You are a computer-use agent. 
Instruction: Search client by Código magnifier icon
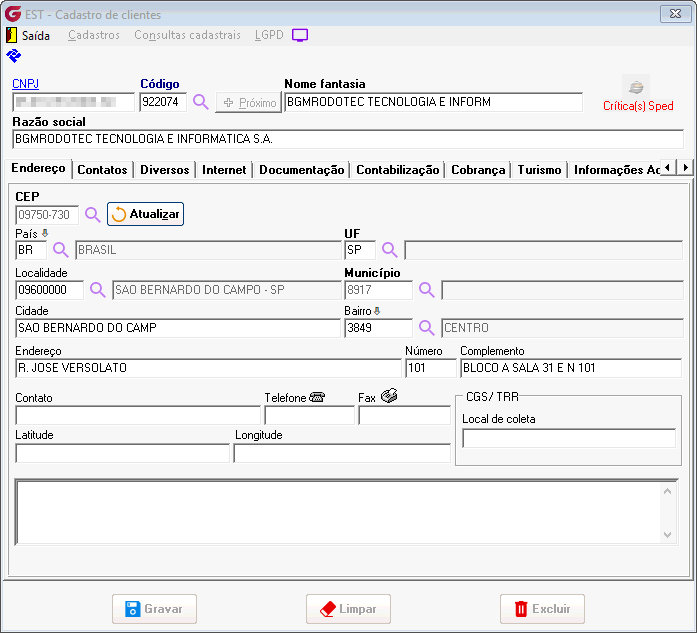coord(200,102)
